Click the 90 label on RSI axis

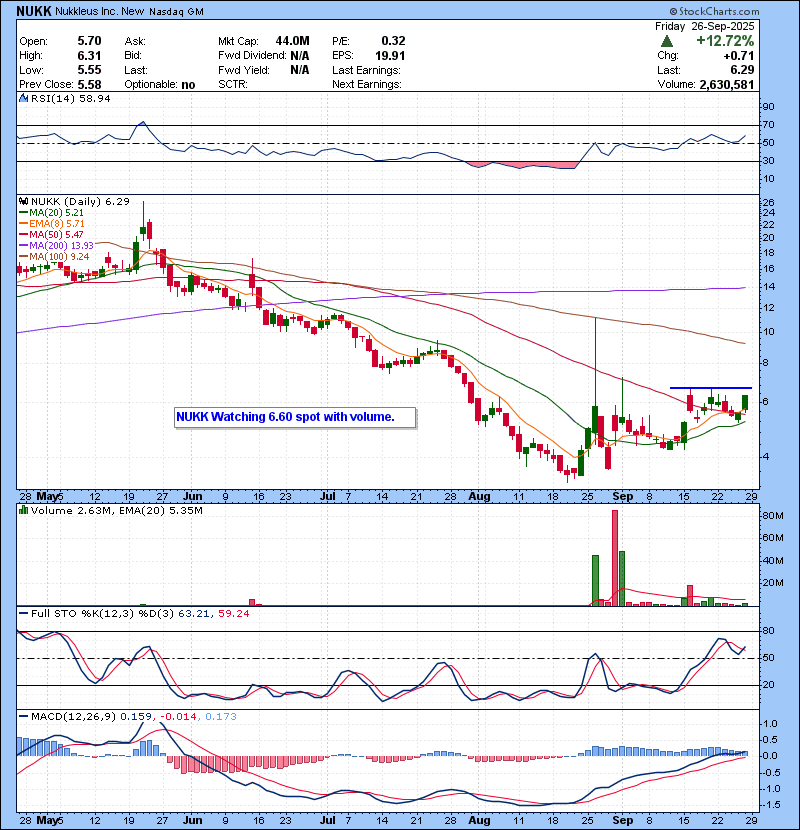768,107
